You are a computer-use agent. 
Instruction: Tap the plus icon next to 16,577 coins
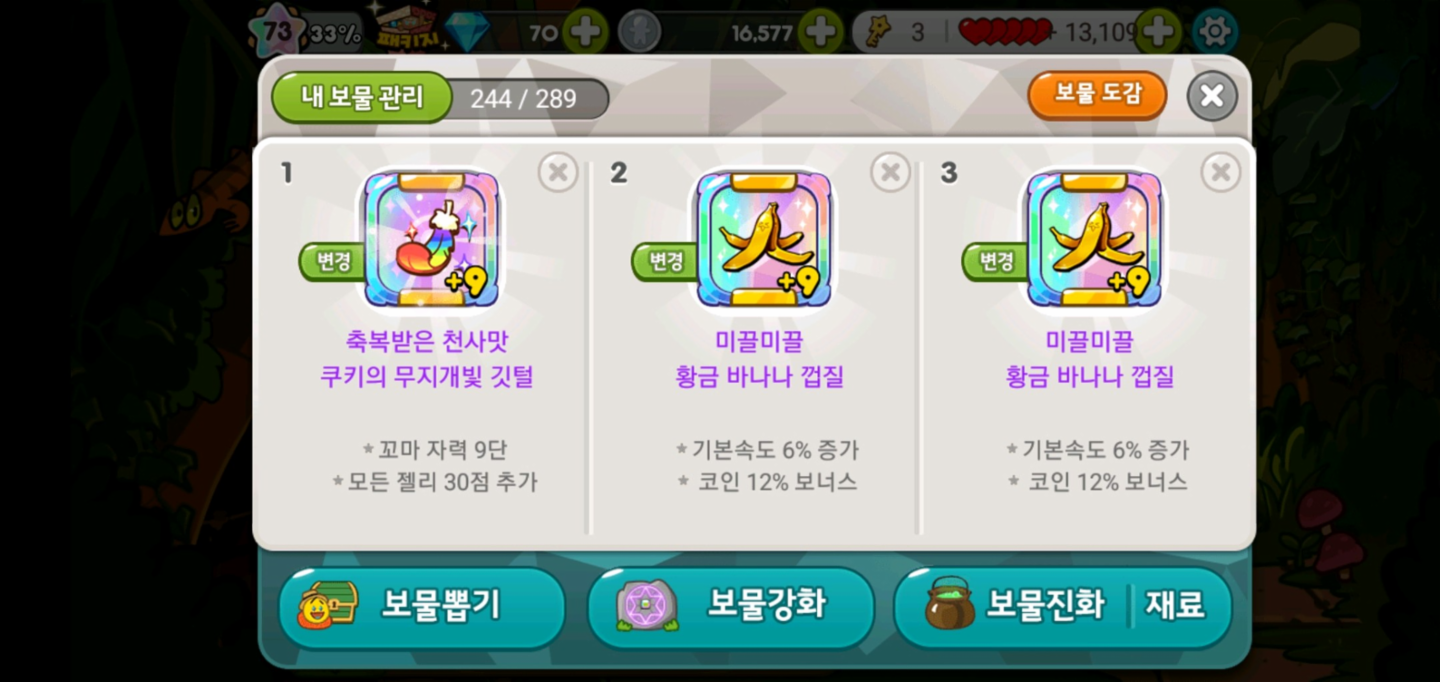(821, 32)
